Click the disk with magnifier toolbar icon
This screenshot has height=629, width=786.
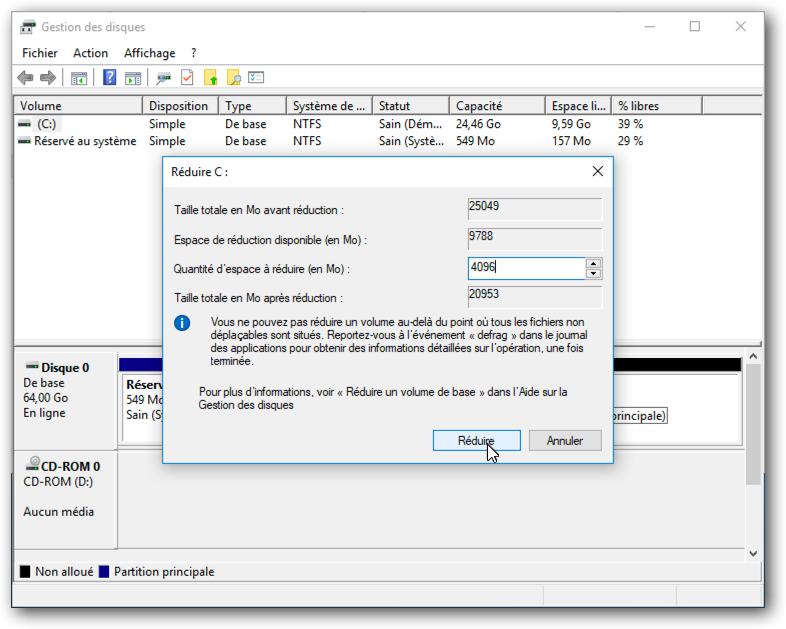point(163,78)
